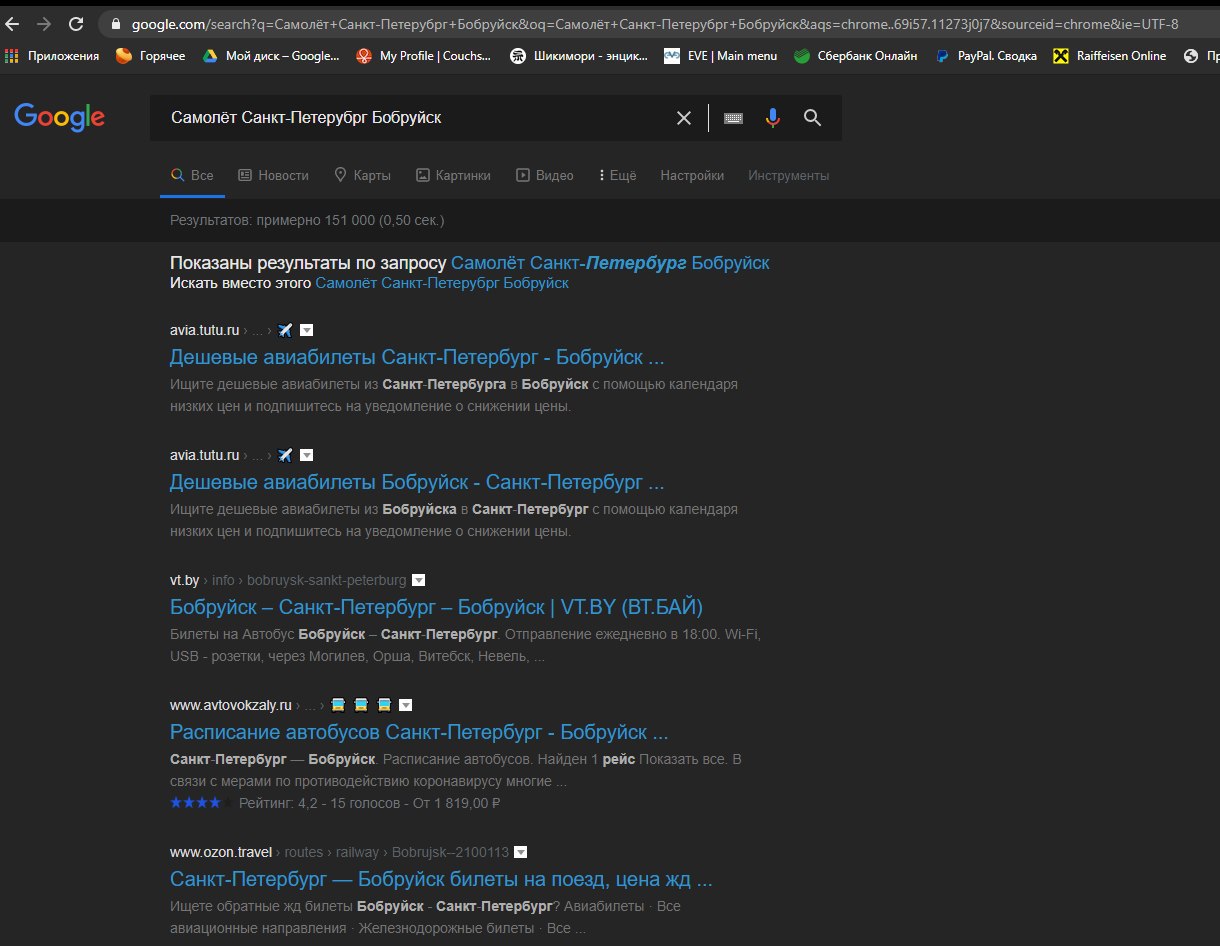Click the www.ozon.travel site address

221,852
